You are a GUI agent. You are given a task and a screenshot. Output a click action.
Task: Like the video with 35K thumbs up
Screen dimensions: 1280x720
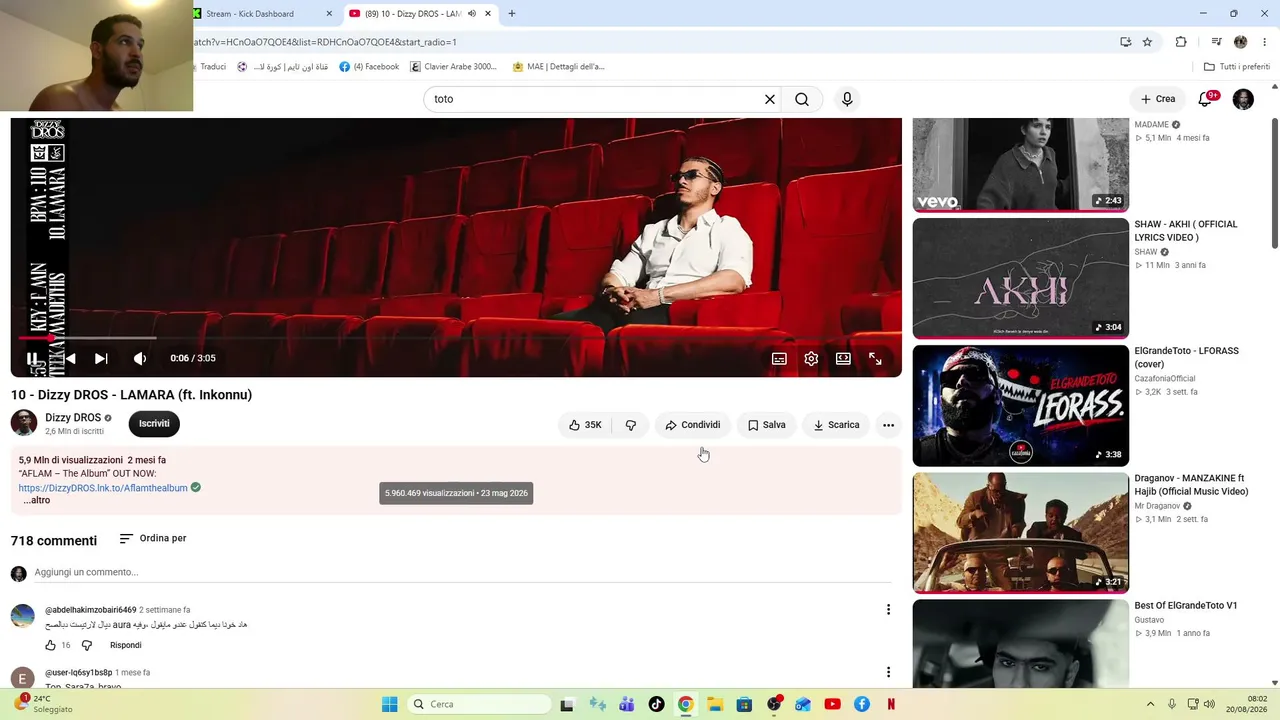[584, 425]
